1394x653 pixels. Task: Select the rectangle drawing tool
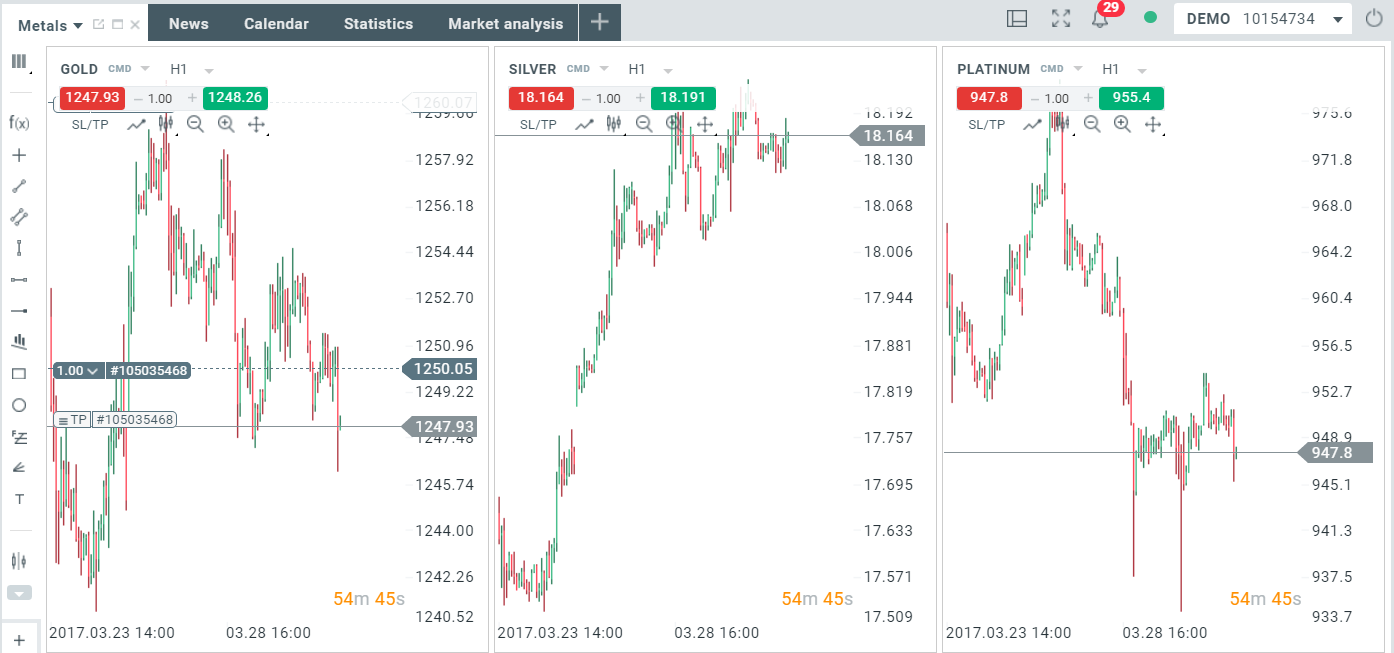click(18, 374)
